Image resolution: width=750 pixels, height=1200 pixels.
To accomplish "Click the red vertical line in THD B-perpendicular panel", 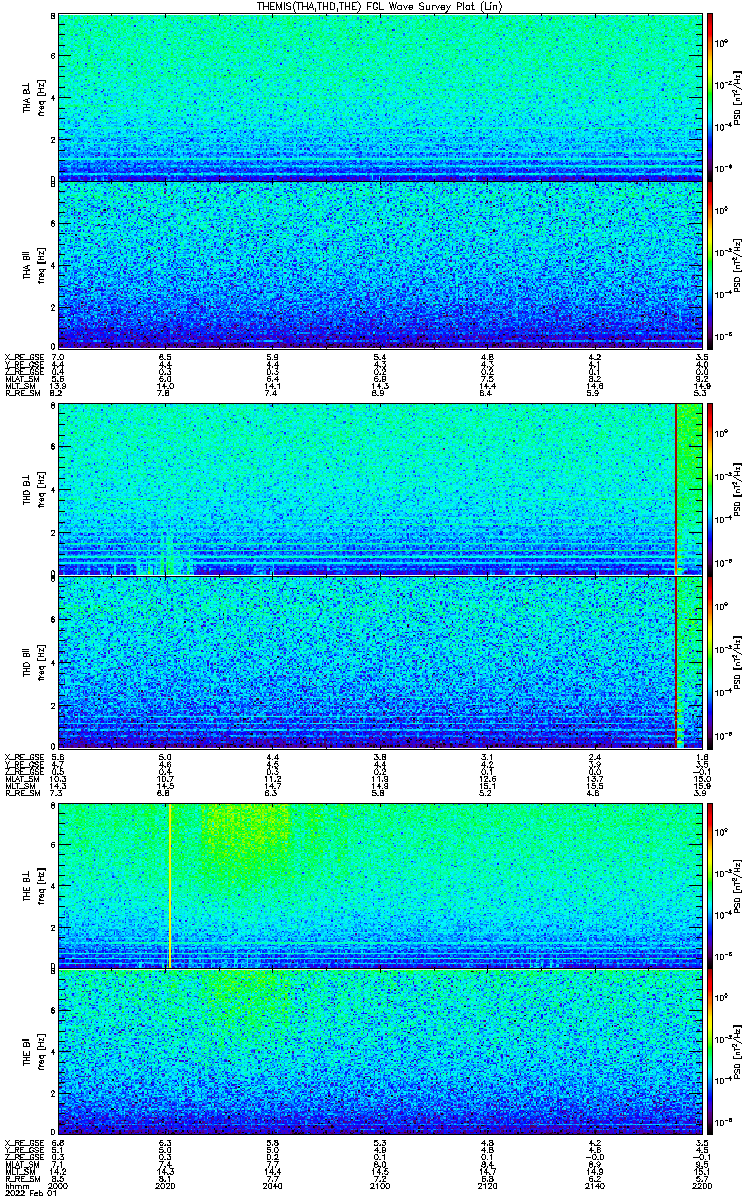I will 677,488.
